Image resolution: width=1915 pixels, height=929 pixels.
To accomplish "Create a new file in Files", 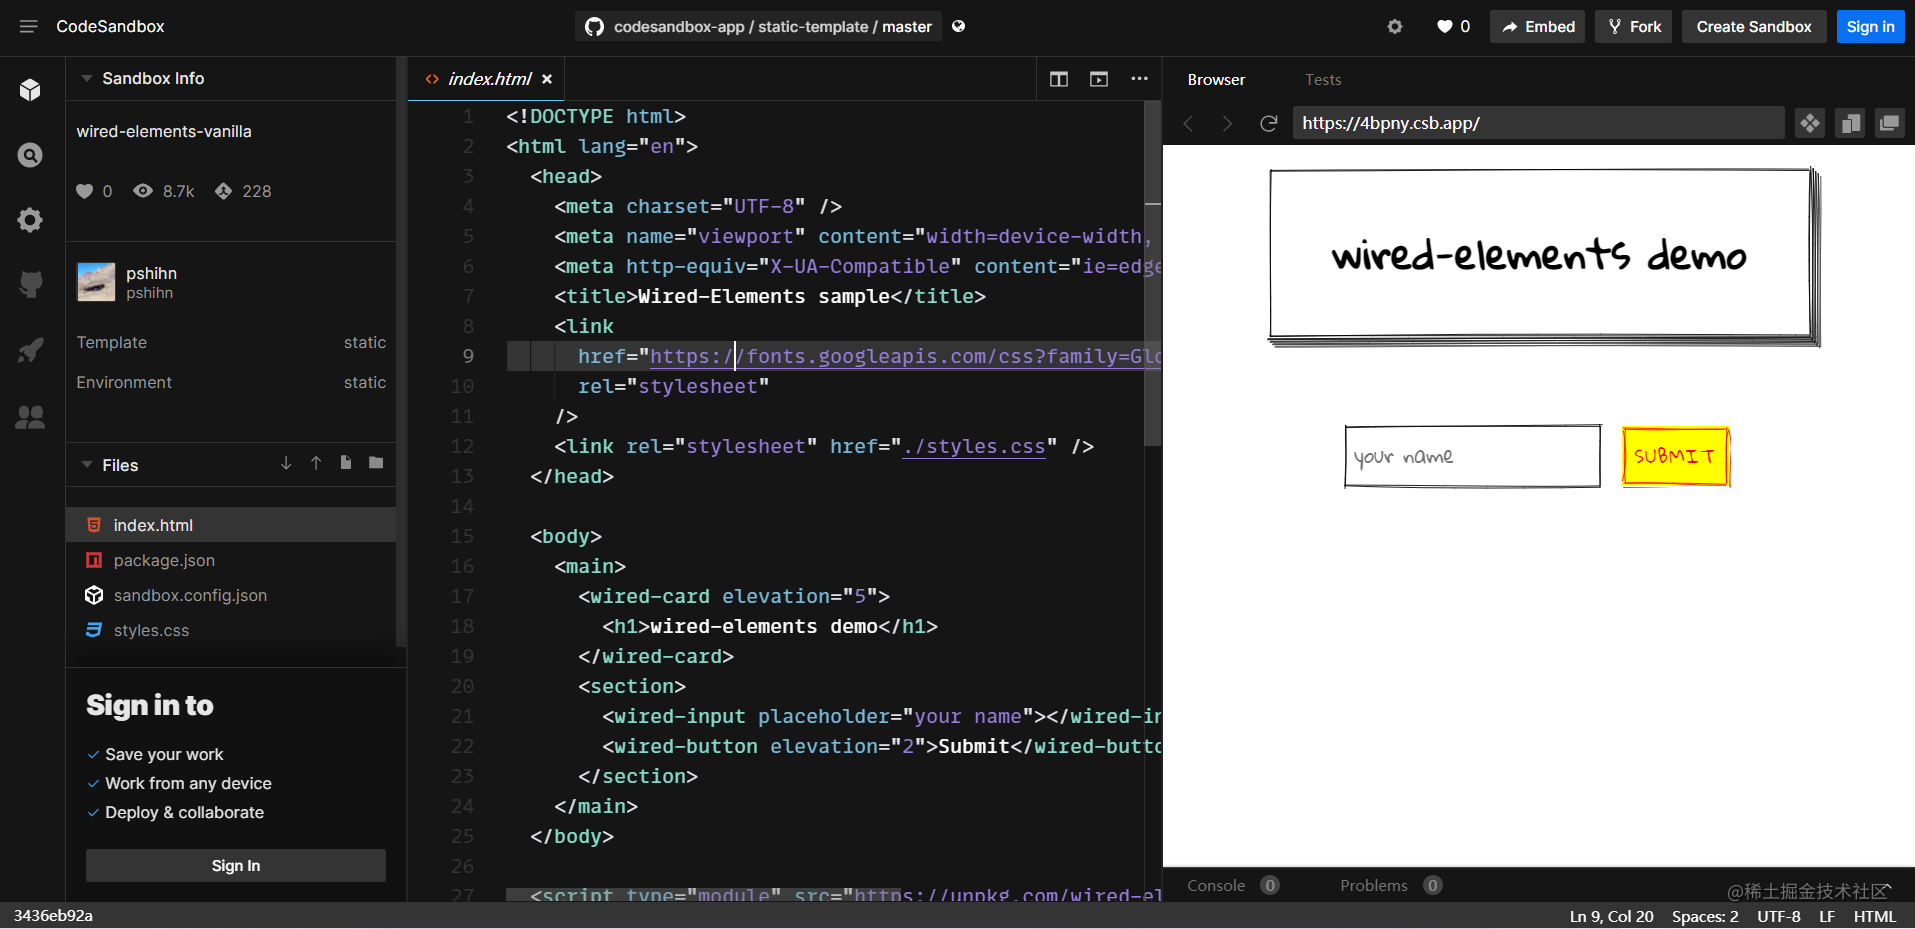I will click(346, 463).
